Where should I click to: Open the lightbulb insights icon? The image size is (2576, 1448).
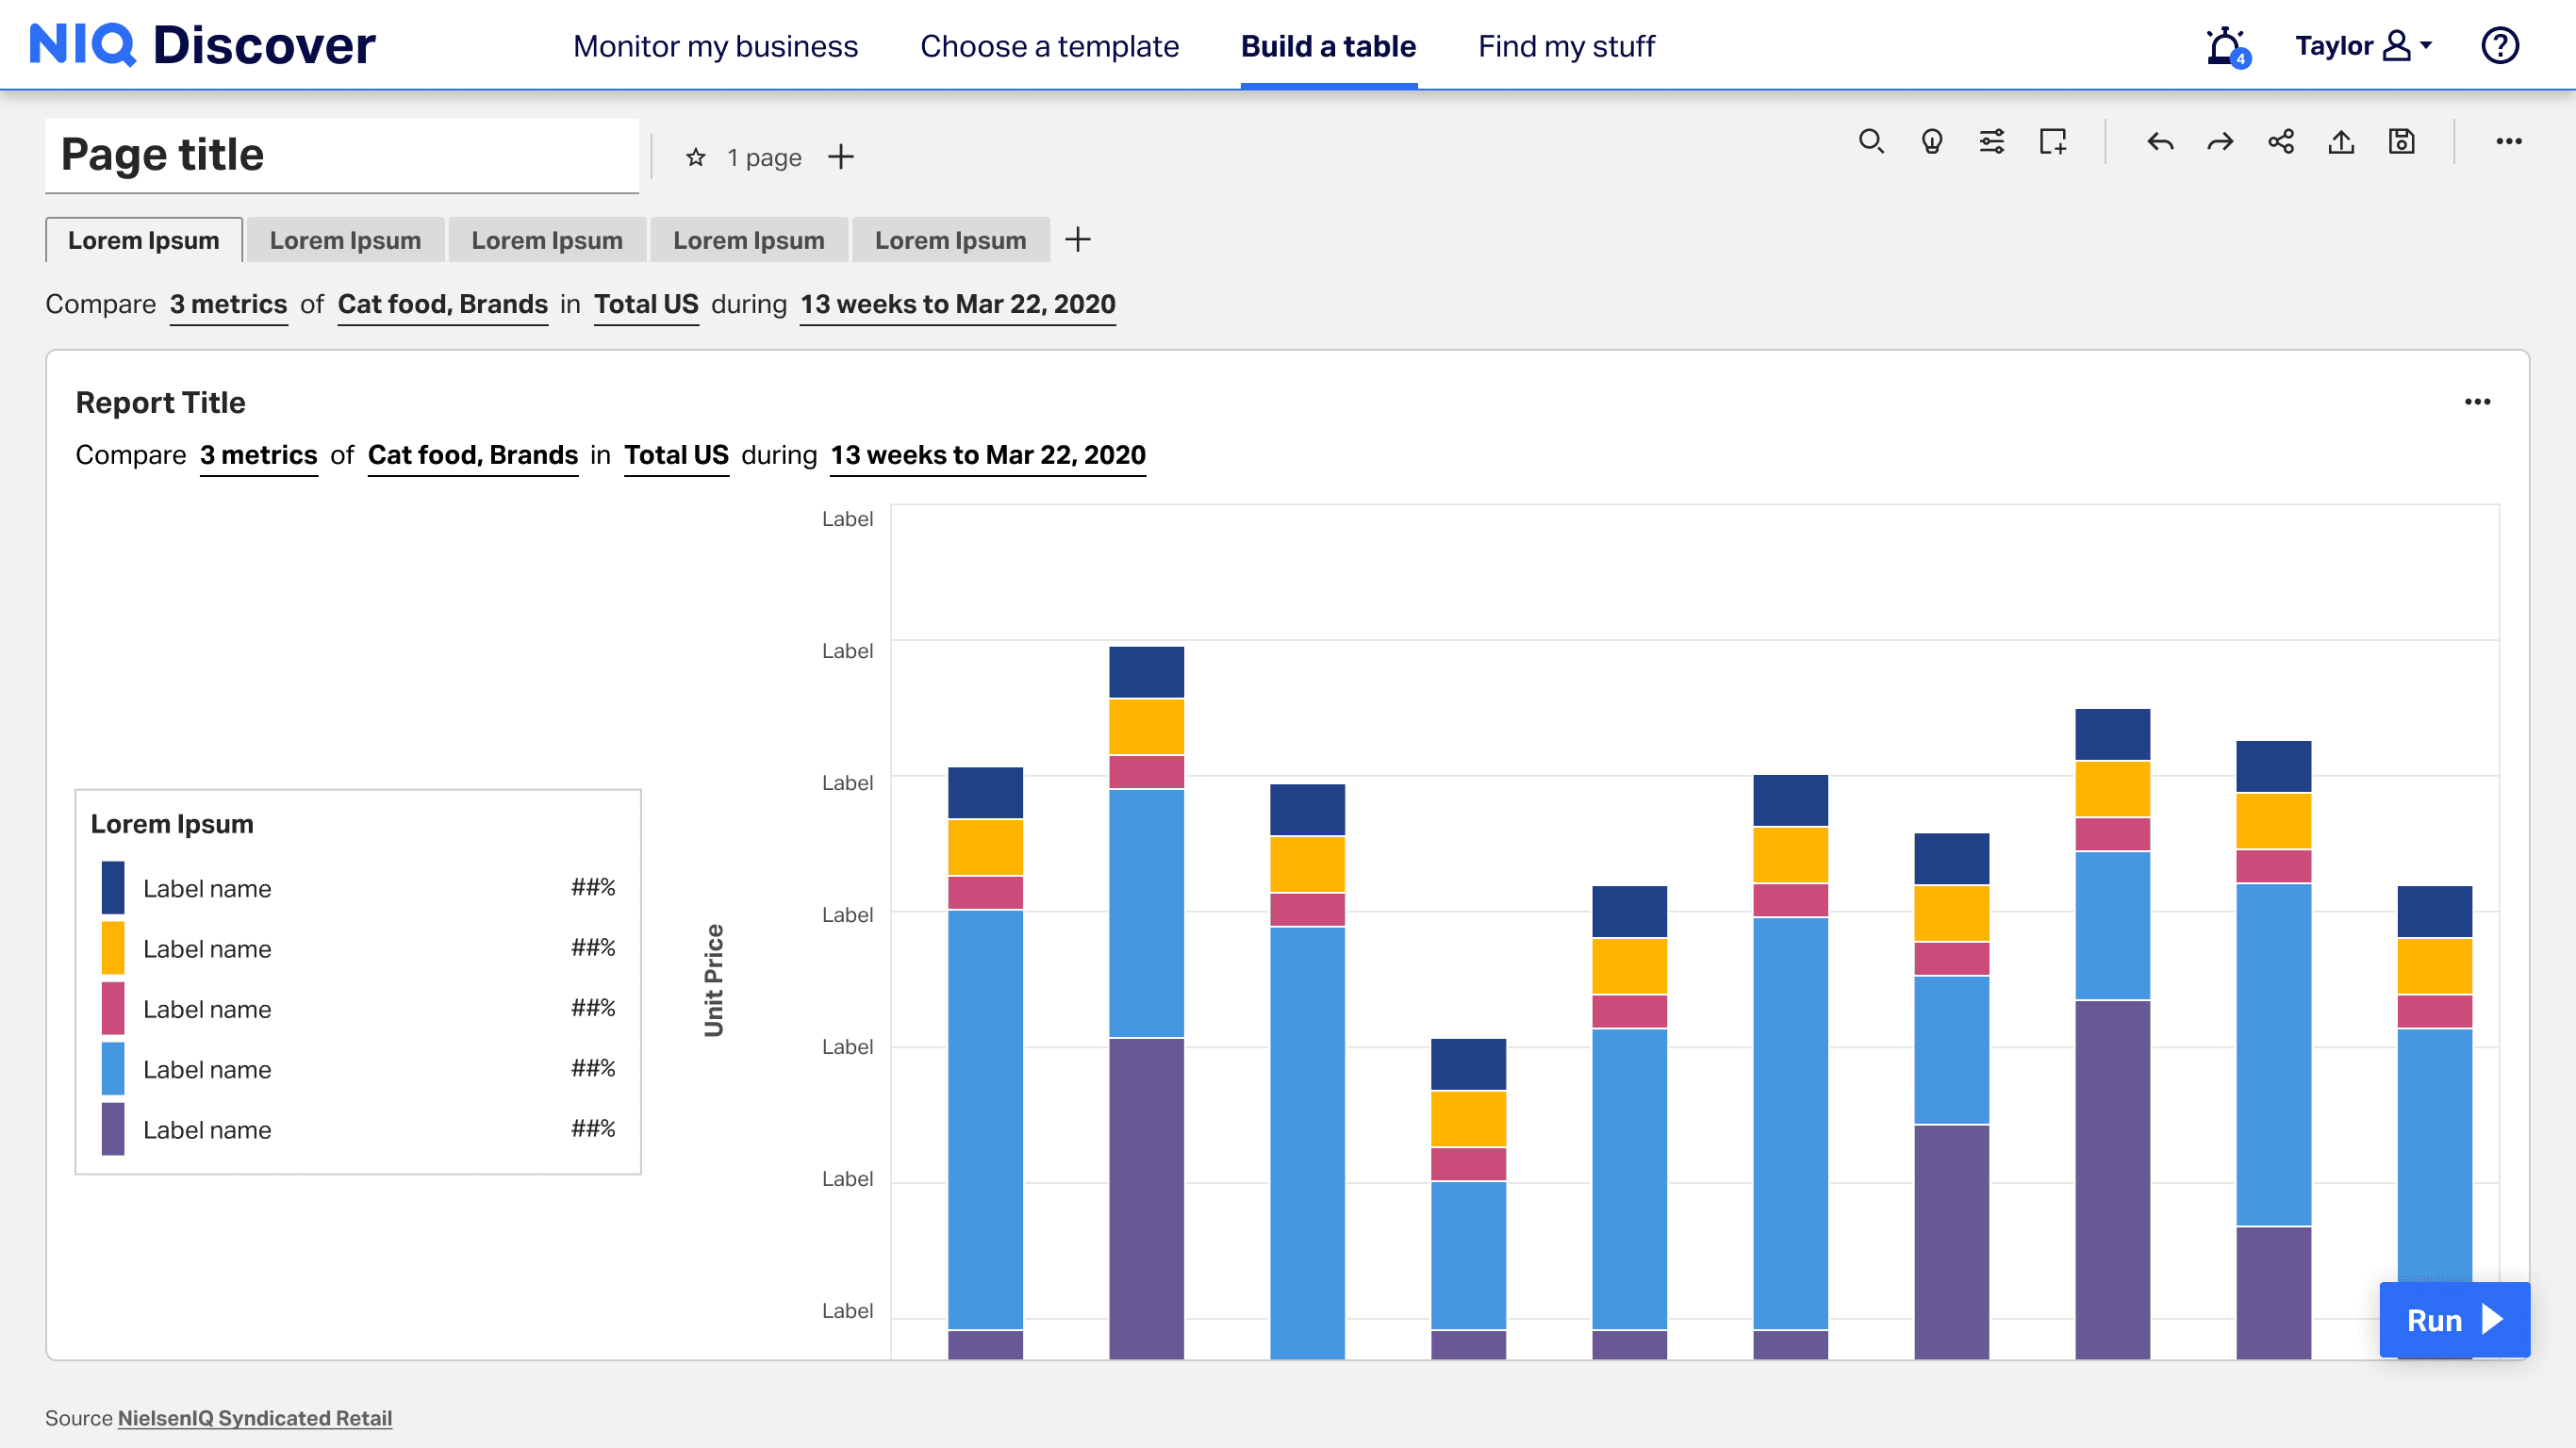click(x=1931, y=141)
